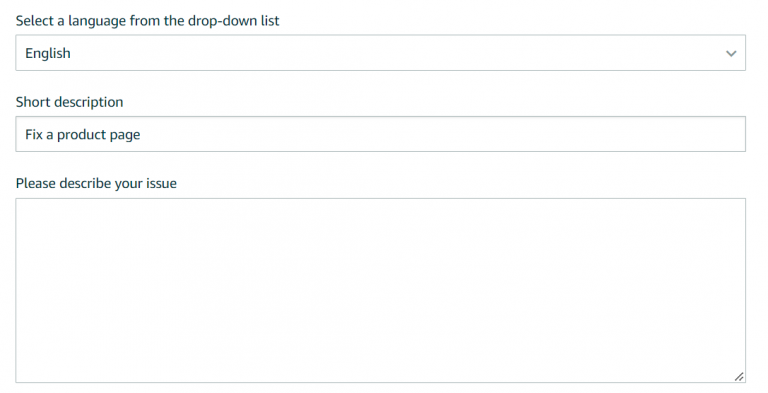Viewport: 768px width, 393px height.
Task: Place cursor after 'page' in Short description
Action: 142,135
